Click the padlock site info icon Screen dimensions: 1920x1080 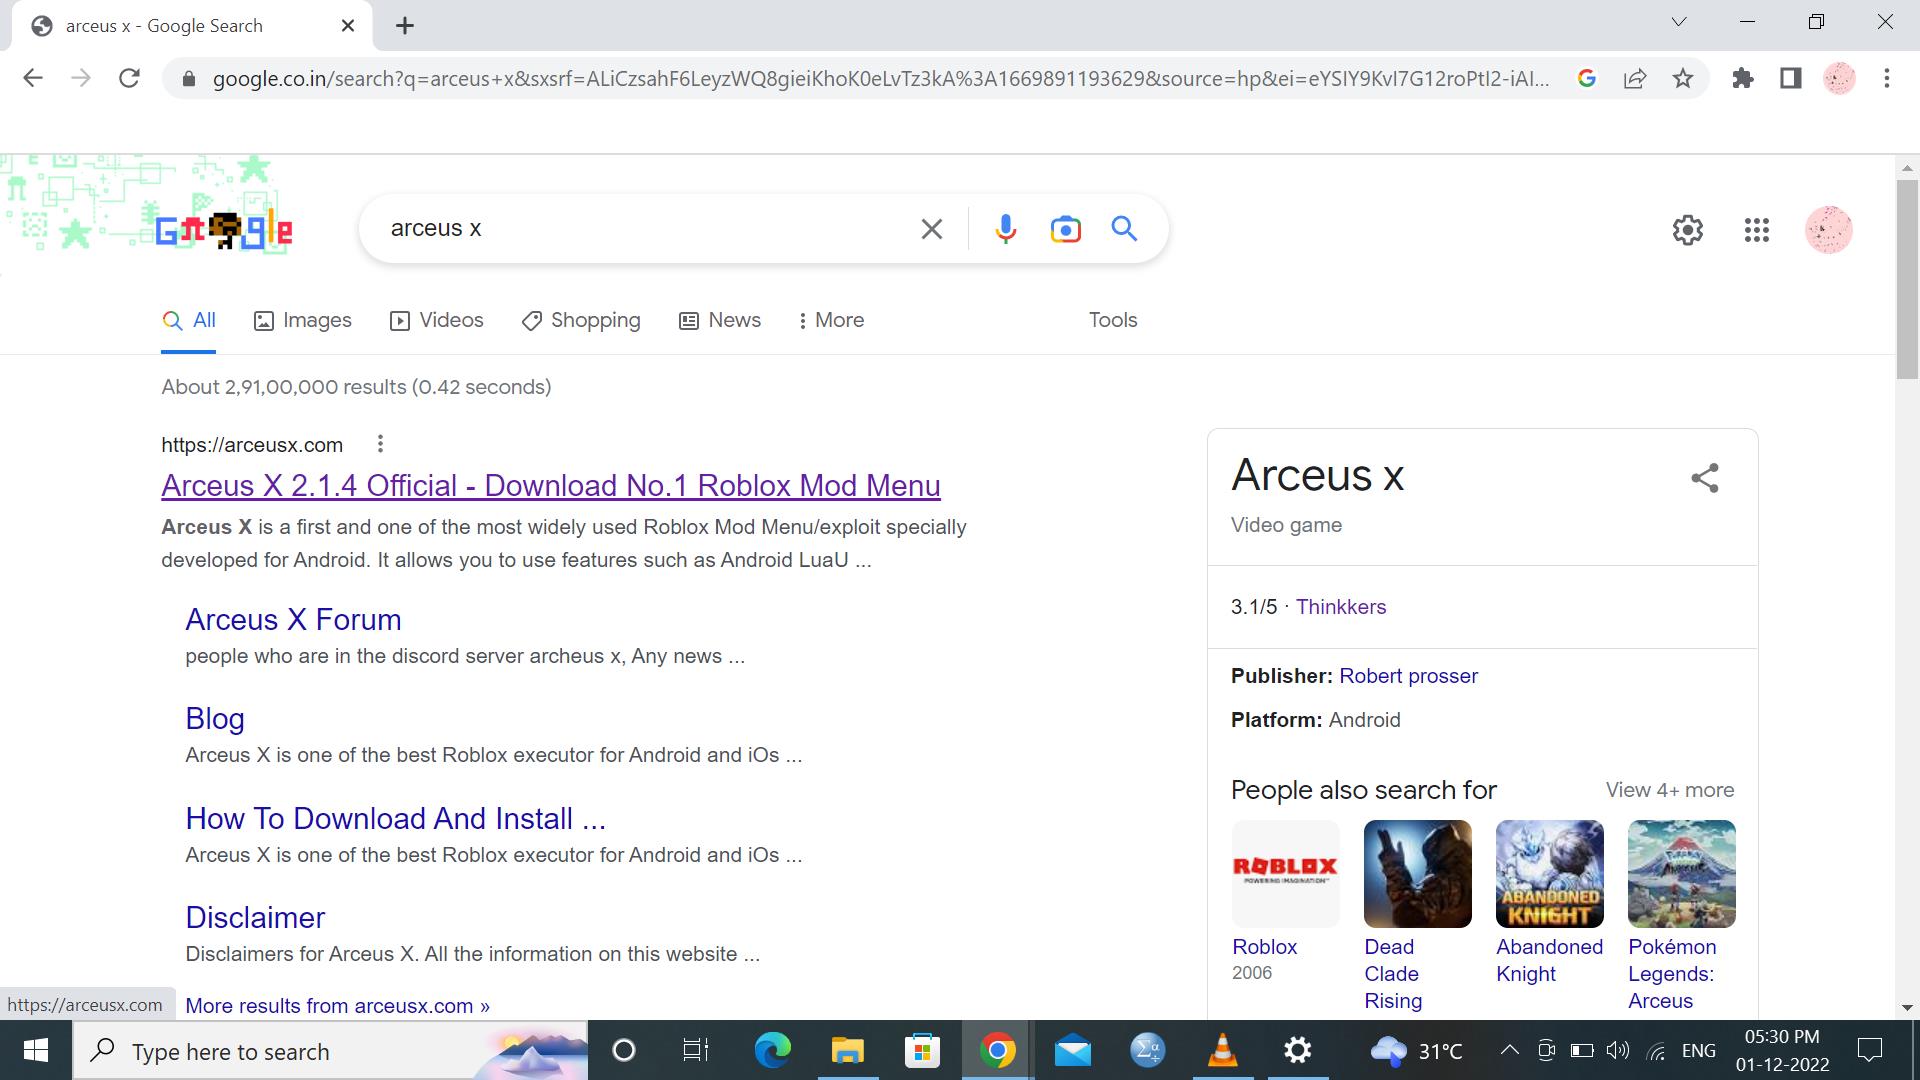188,79
